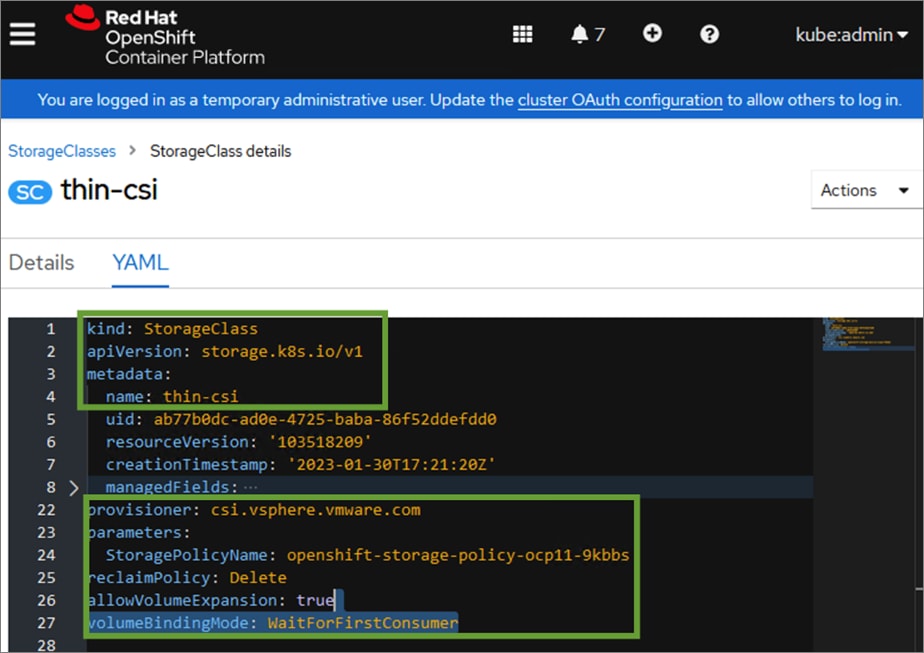The height and width of the screenshot is (653, 924).
Task: Click the SC resource badge
Action: [30, 192]
